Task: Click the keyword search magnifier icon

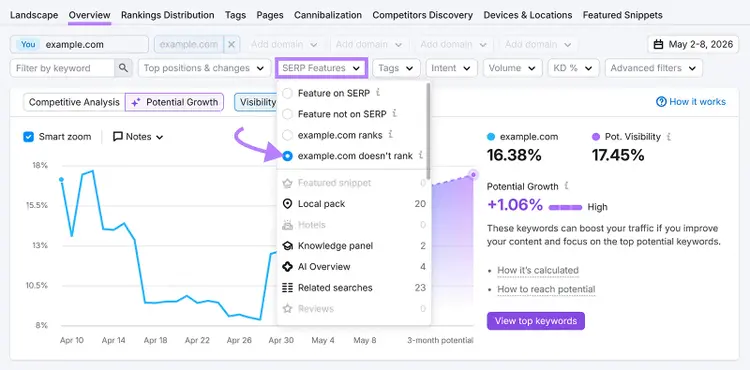Action: pyautogui.click(x=123, y=68)
